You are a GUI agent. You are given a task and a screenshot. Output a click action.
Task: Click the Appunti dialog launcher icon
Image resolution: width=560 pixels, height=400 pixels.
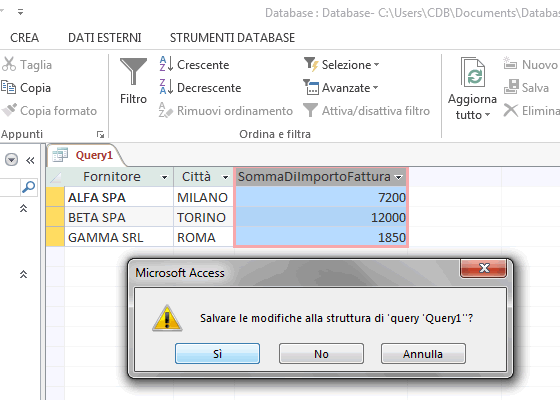[x=100, y=134]
